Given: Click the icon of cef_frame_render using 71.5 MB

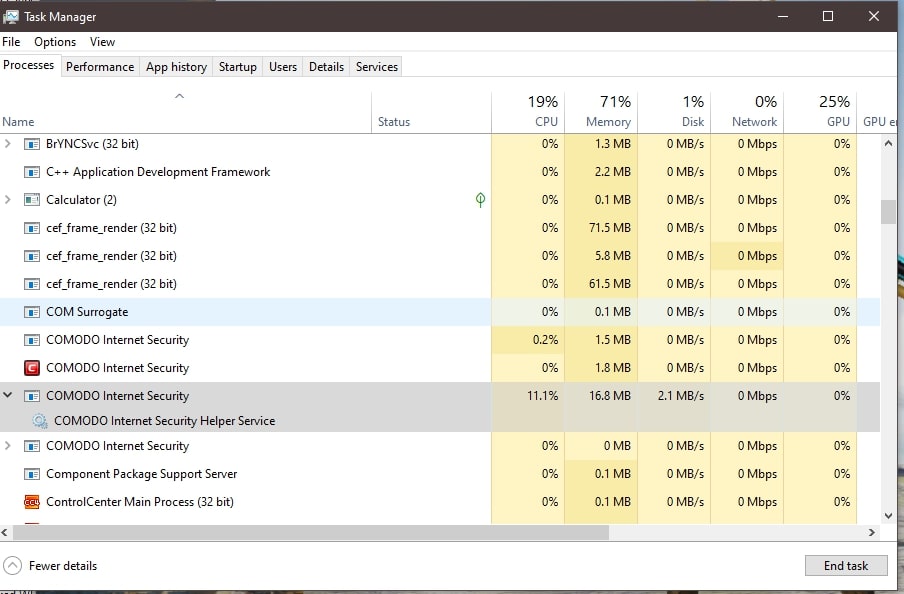Looking at the screenshot, I should tap(32, 228).
